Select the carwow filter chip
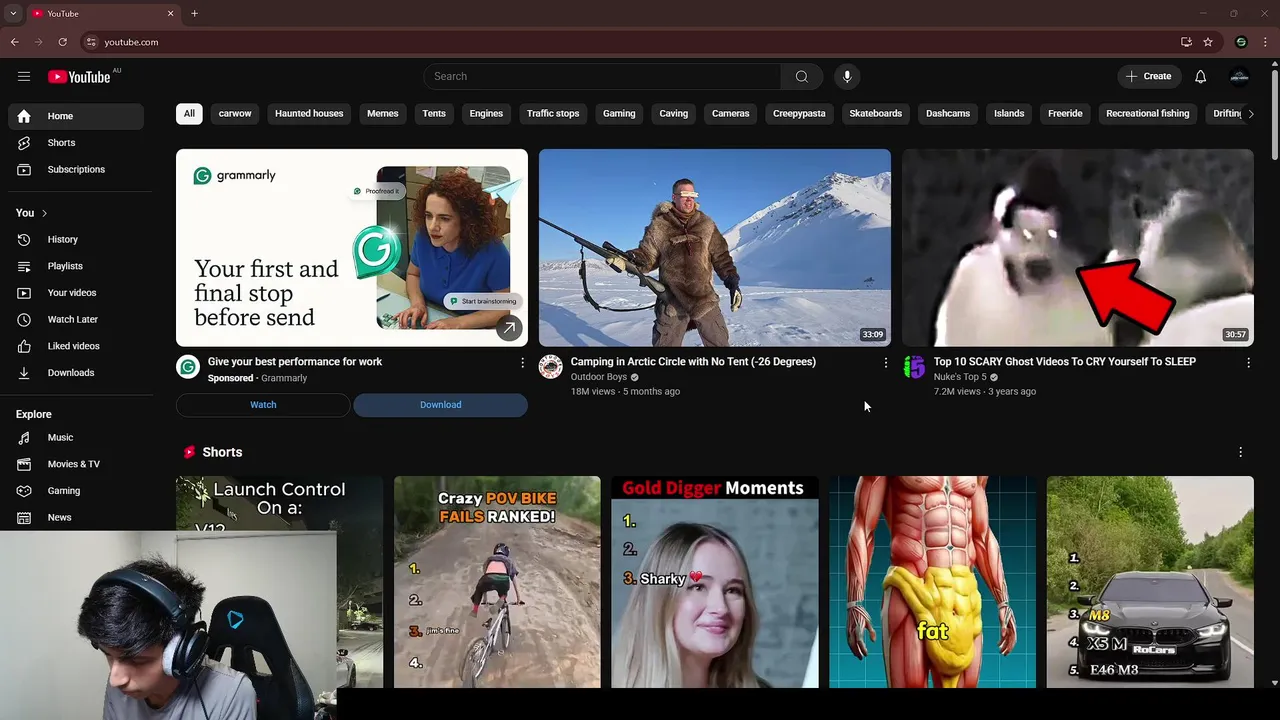 [235, 114]
